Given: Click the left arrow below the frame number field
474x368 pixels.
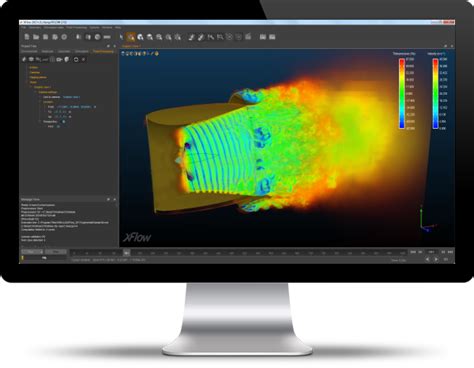Looking at the screenshot, I should pyautogui.click(x=428, y=259).
